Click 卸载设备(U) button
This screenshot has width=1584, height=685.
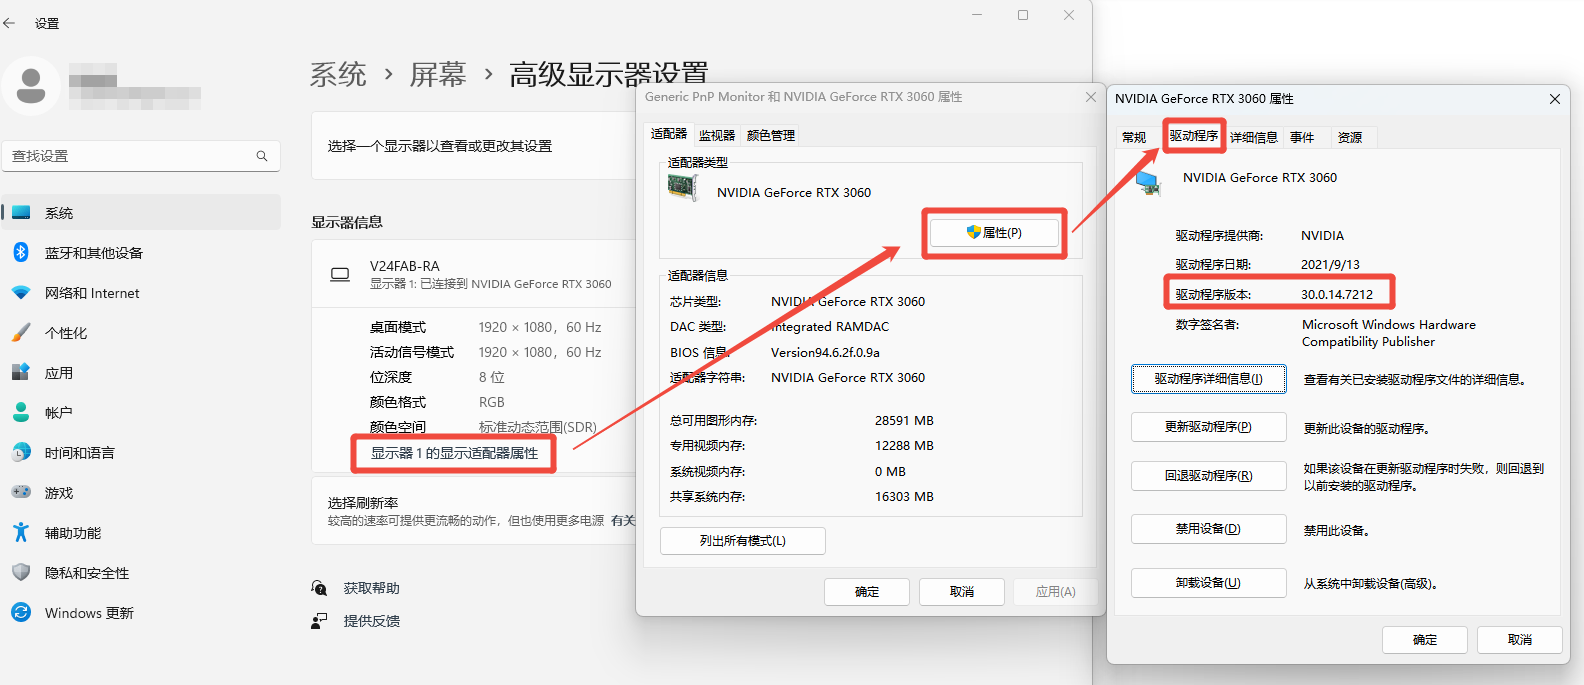(x=1208, y=583)
